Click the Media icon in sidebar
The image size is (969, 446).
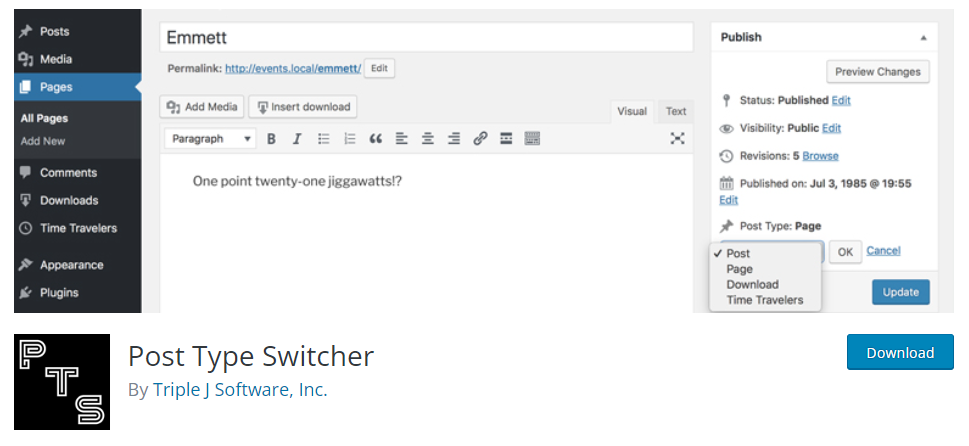(25, 59)
